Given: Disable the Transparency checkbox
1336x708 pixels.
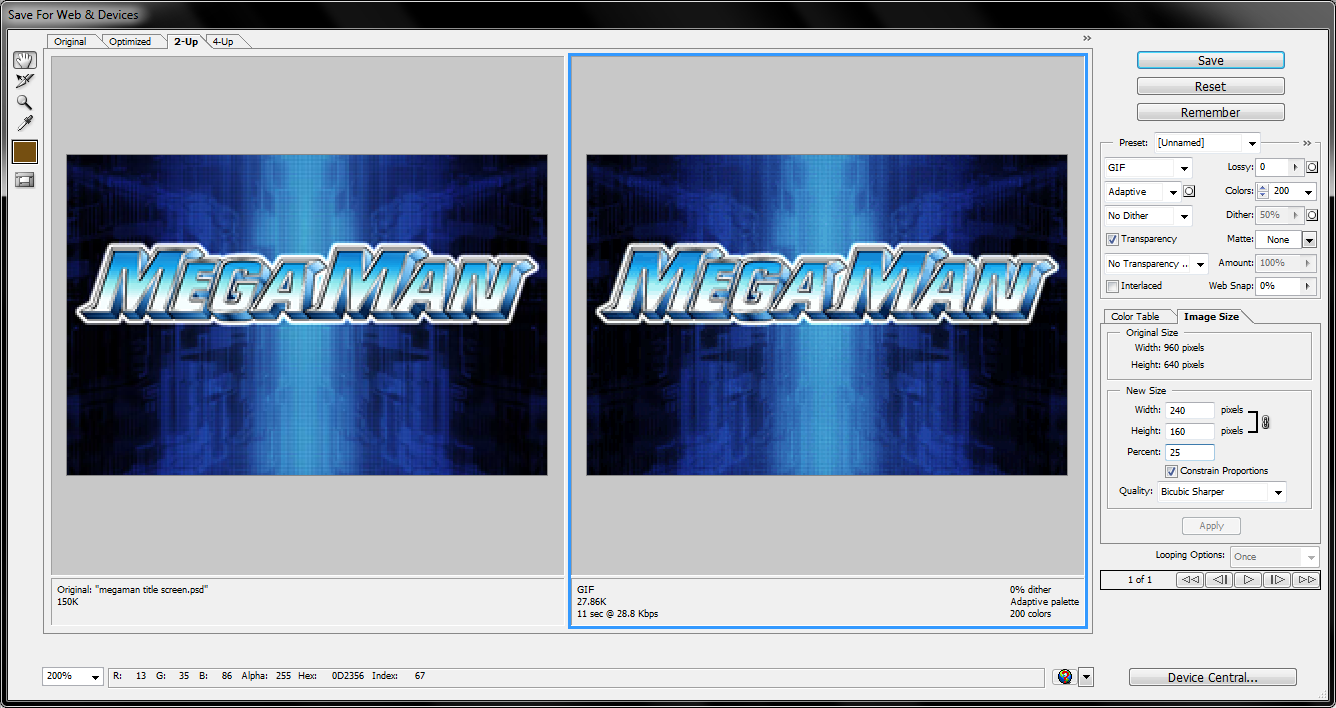Looking at the screenshot, I should (x=1112, y=240).
